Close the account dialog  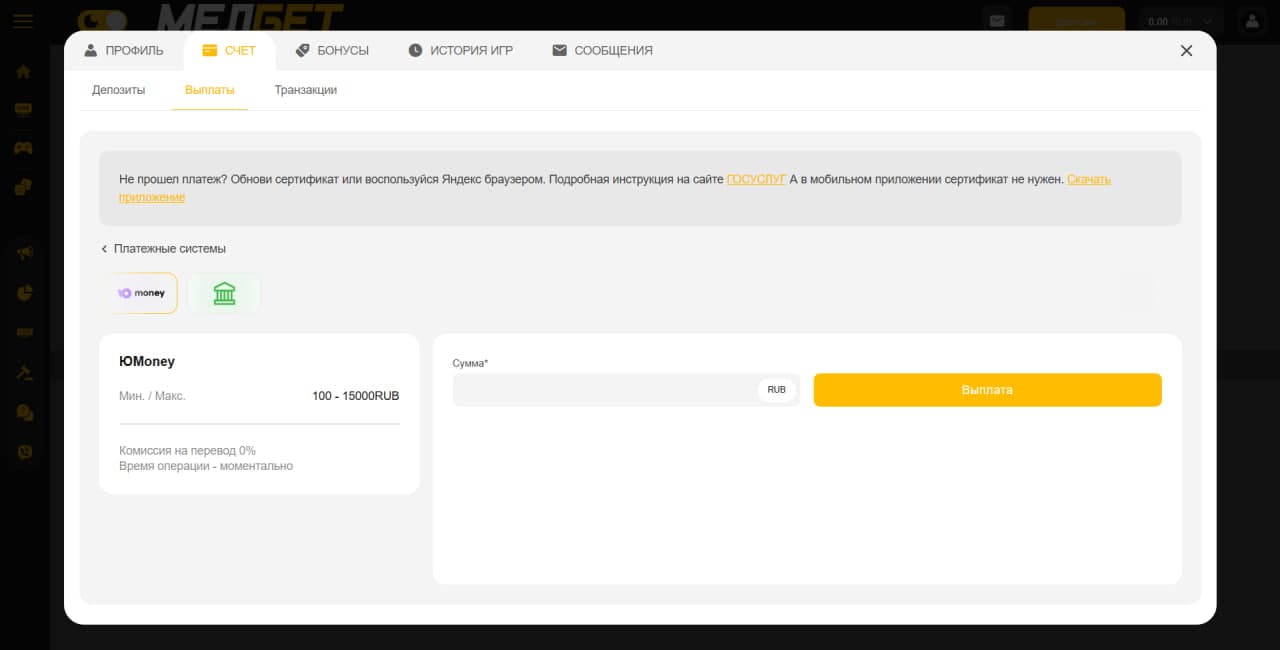pos(1186,51)
